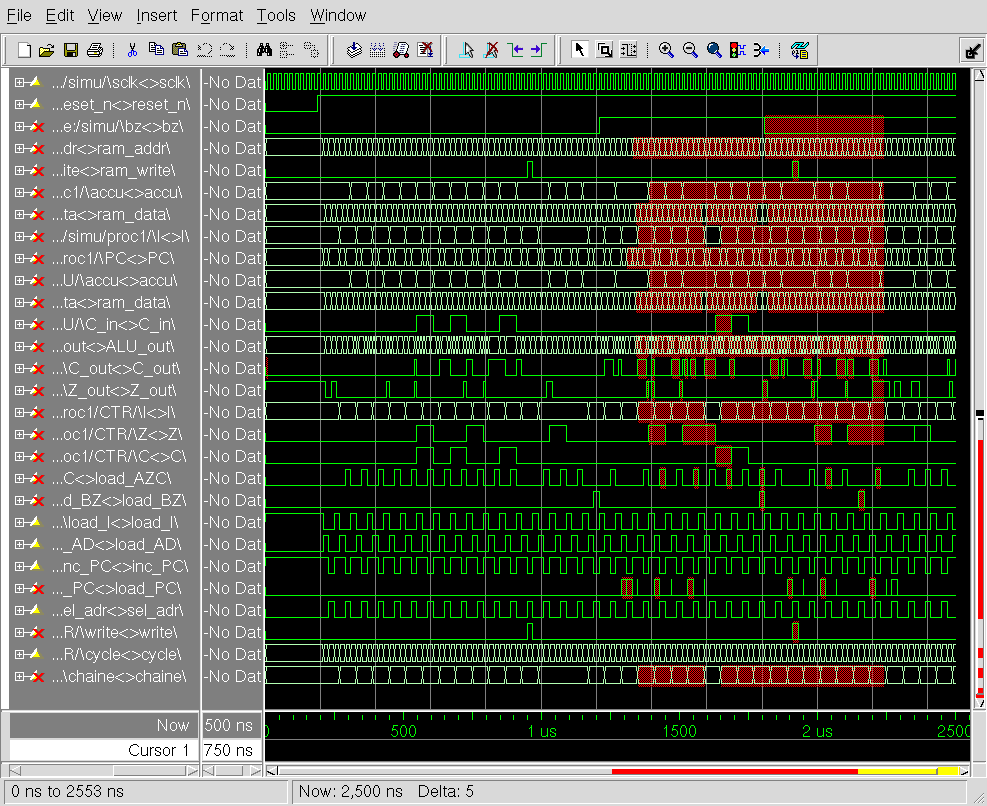Open Find with the binoculars icon

[265, 50]
